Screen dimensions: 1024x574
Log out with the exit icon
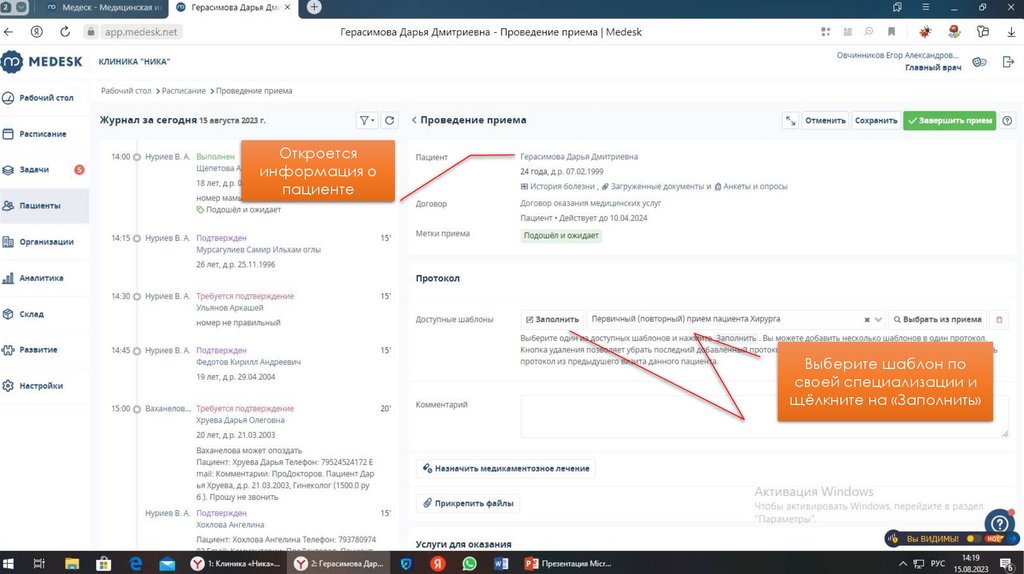point(1008,61)
